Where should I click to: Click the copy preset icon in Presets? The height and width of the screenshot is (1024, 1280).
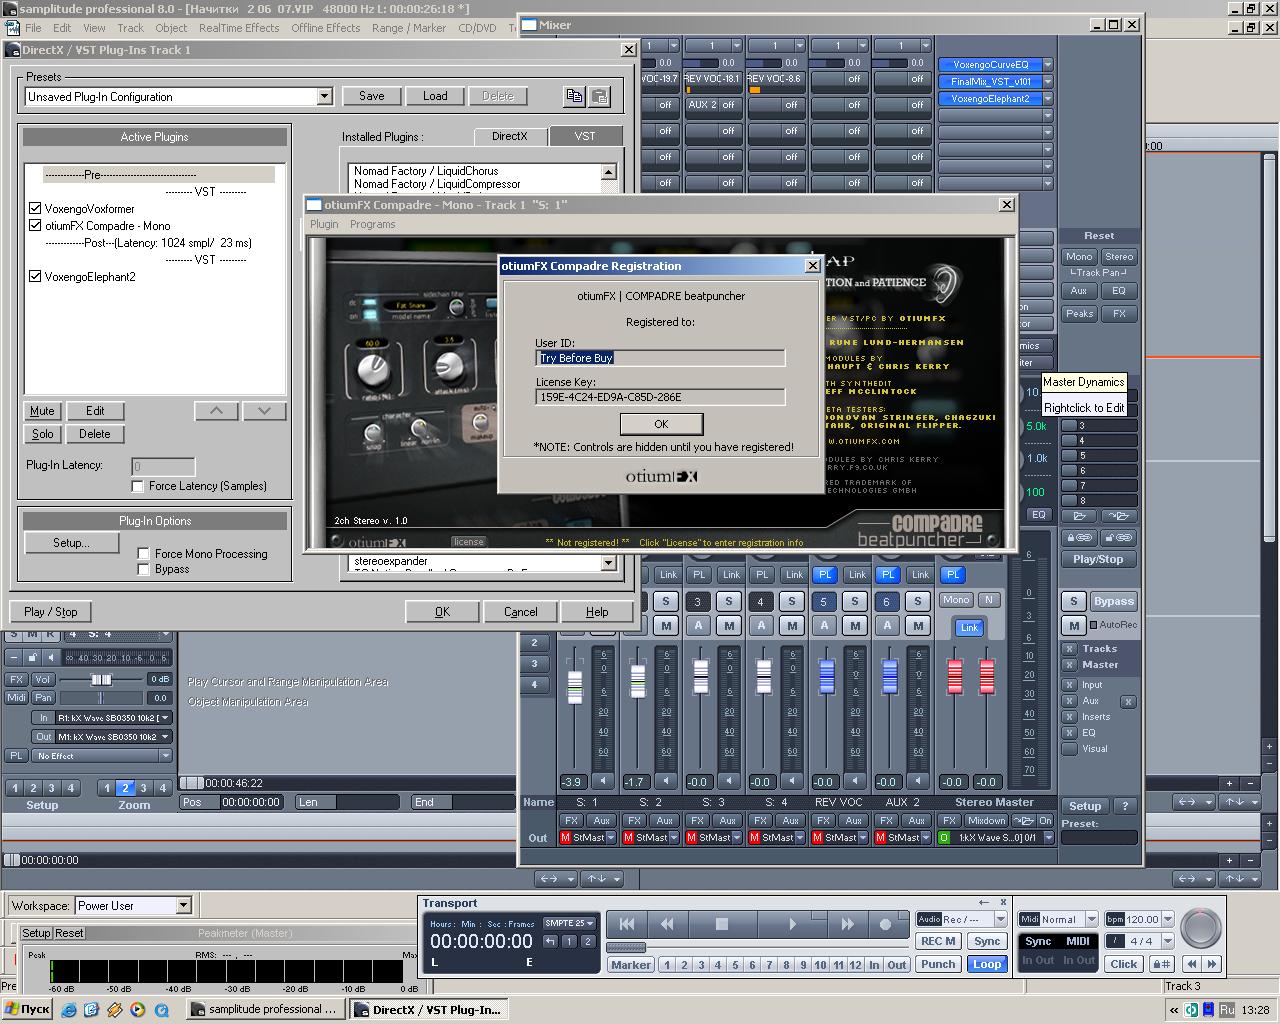[x=574, y=96]
